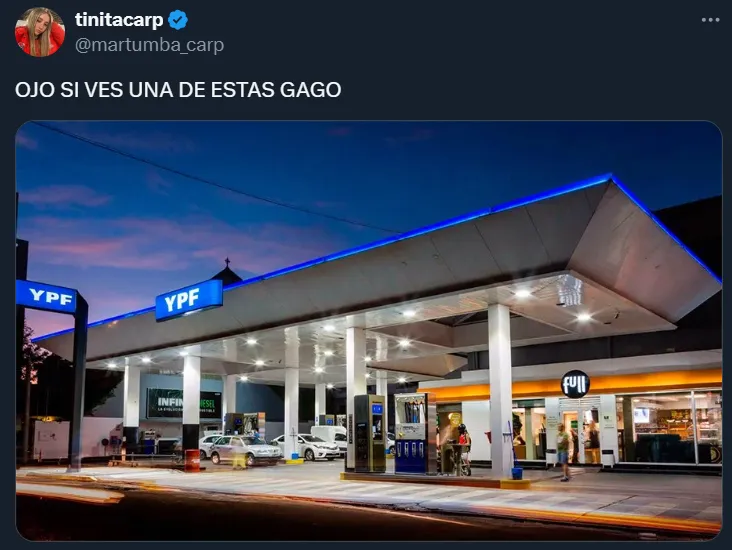The width and height of the screenshot is (732, 550).
Task: Click the blue verified badge
Action: 178,20
